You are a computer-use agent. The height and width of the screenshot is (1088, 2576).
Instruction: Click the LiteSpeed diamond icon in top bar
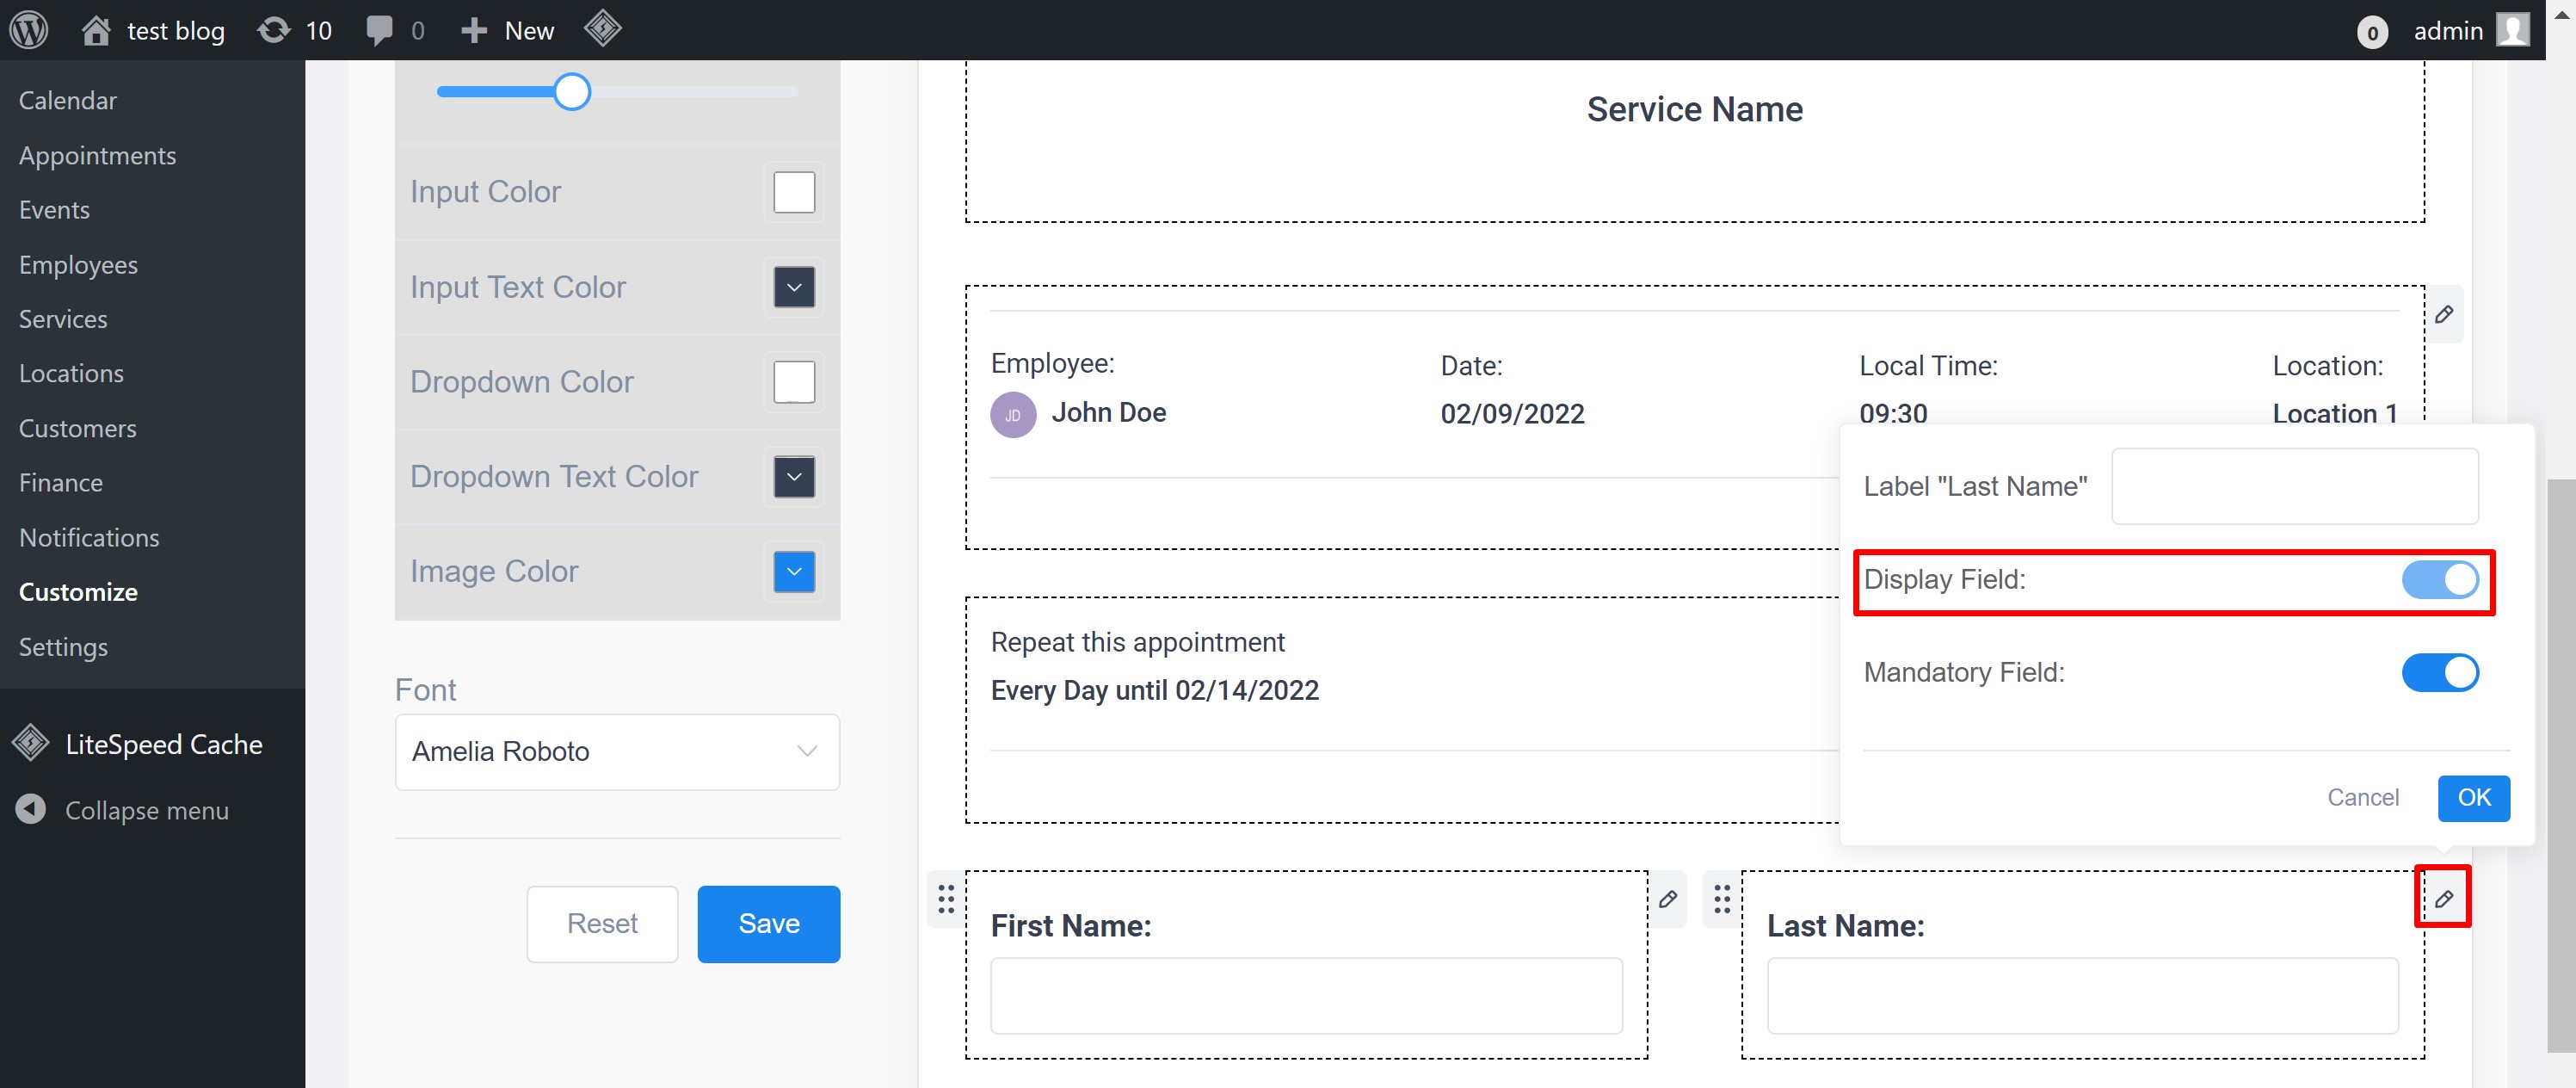click(602, 29)
